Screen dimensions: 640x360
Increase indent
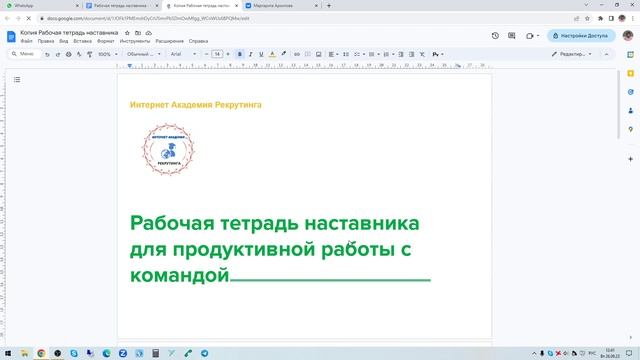pyautogui.click(x=411, y=54)
